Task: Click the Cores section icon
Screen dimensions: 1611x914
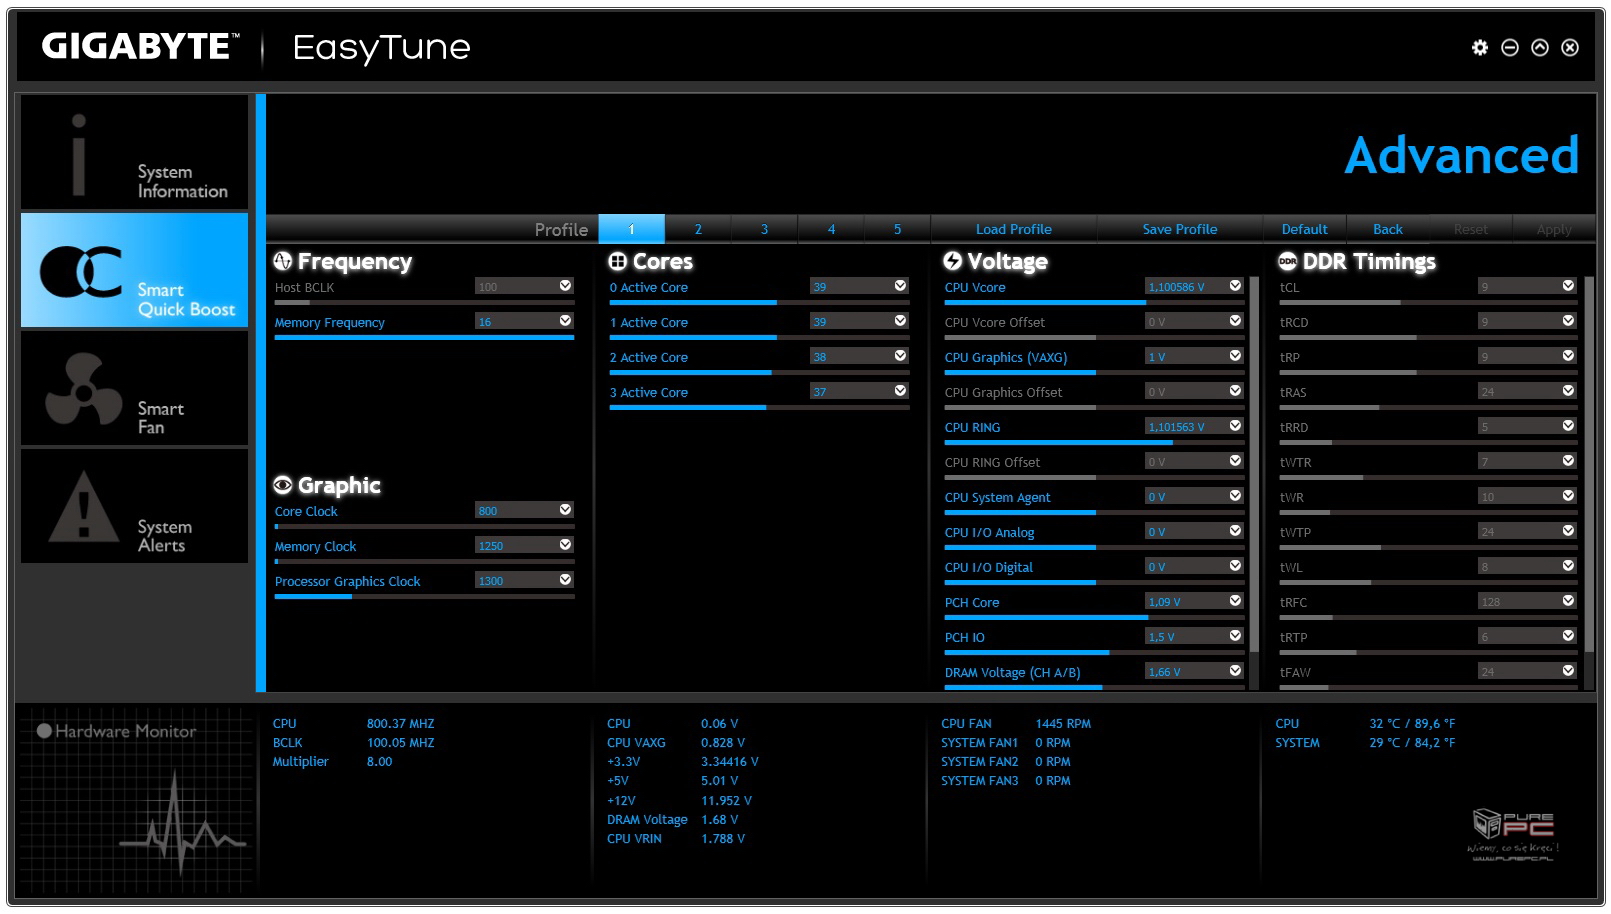Action: [618, 261]
